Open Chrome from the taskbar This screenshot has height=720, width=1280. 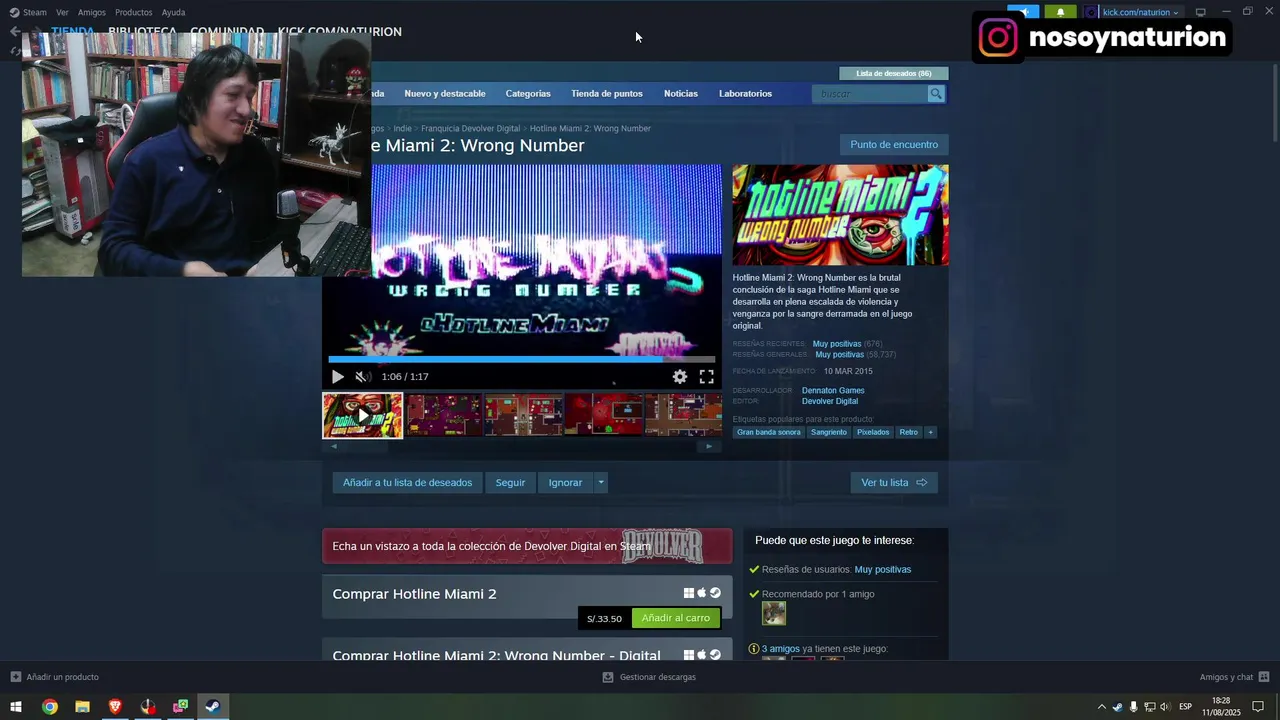point(50,707)
